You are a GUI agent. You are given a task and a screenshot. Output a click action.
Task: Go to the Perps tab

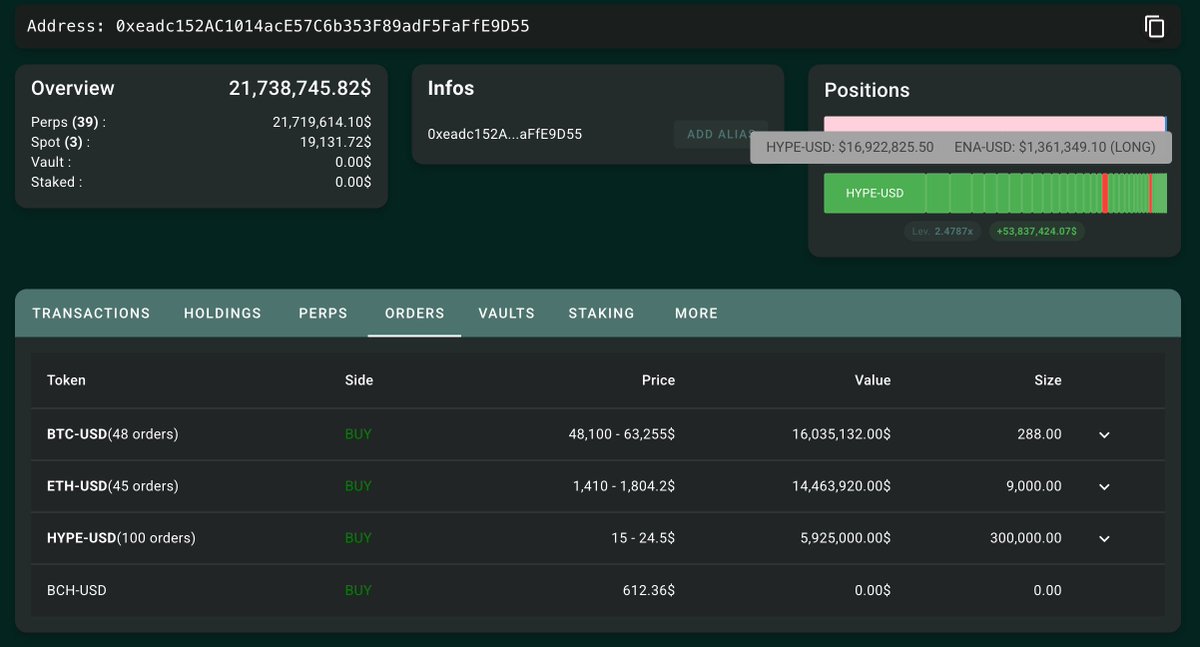(323, 313)
